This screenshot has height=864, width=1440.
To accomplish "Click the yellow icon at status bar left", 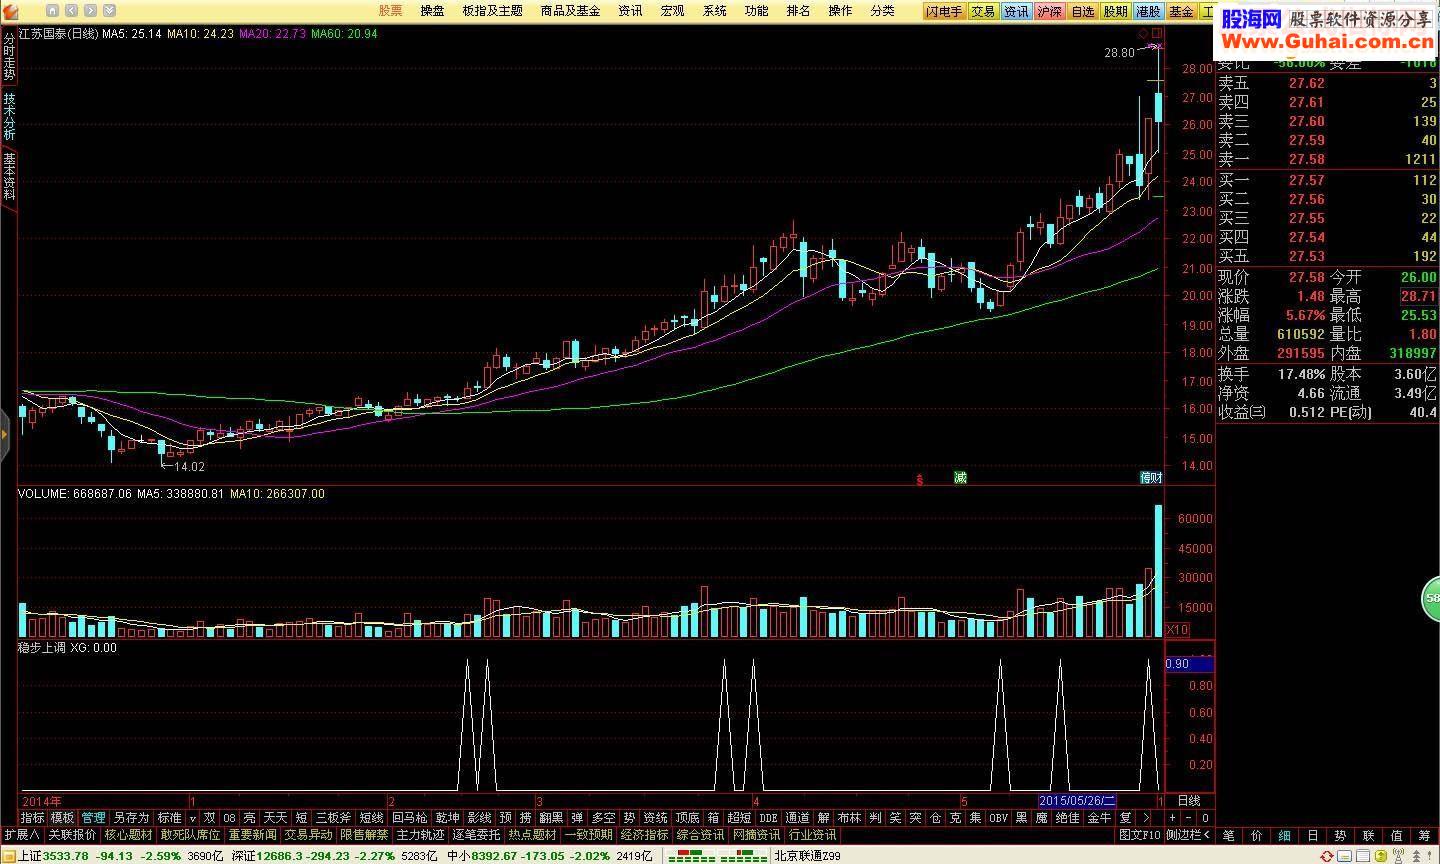I will (x=8, y=856).
